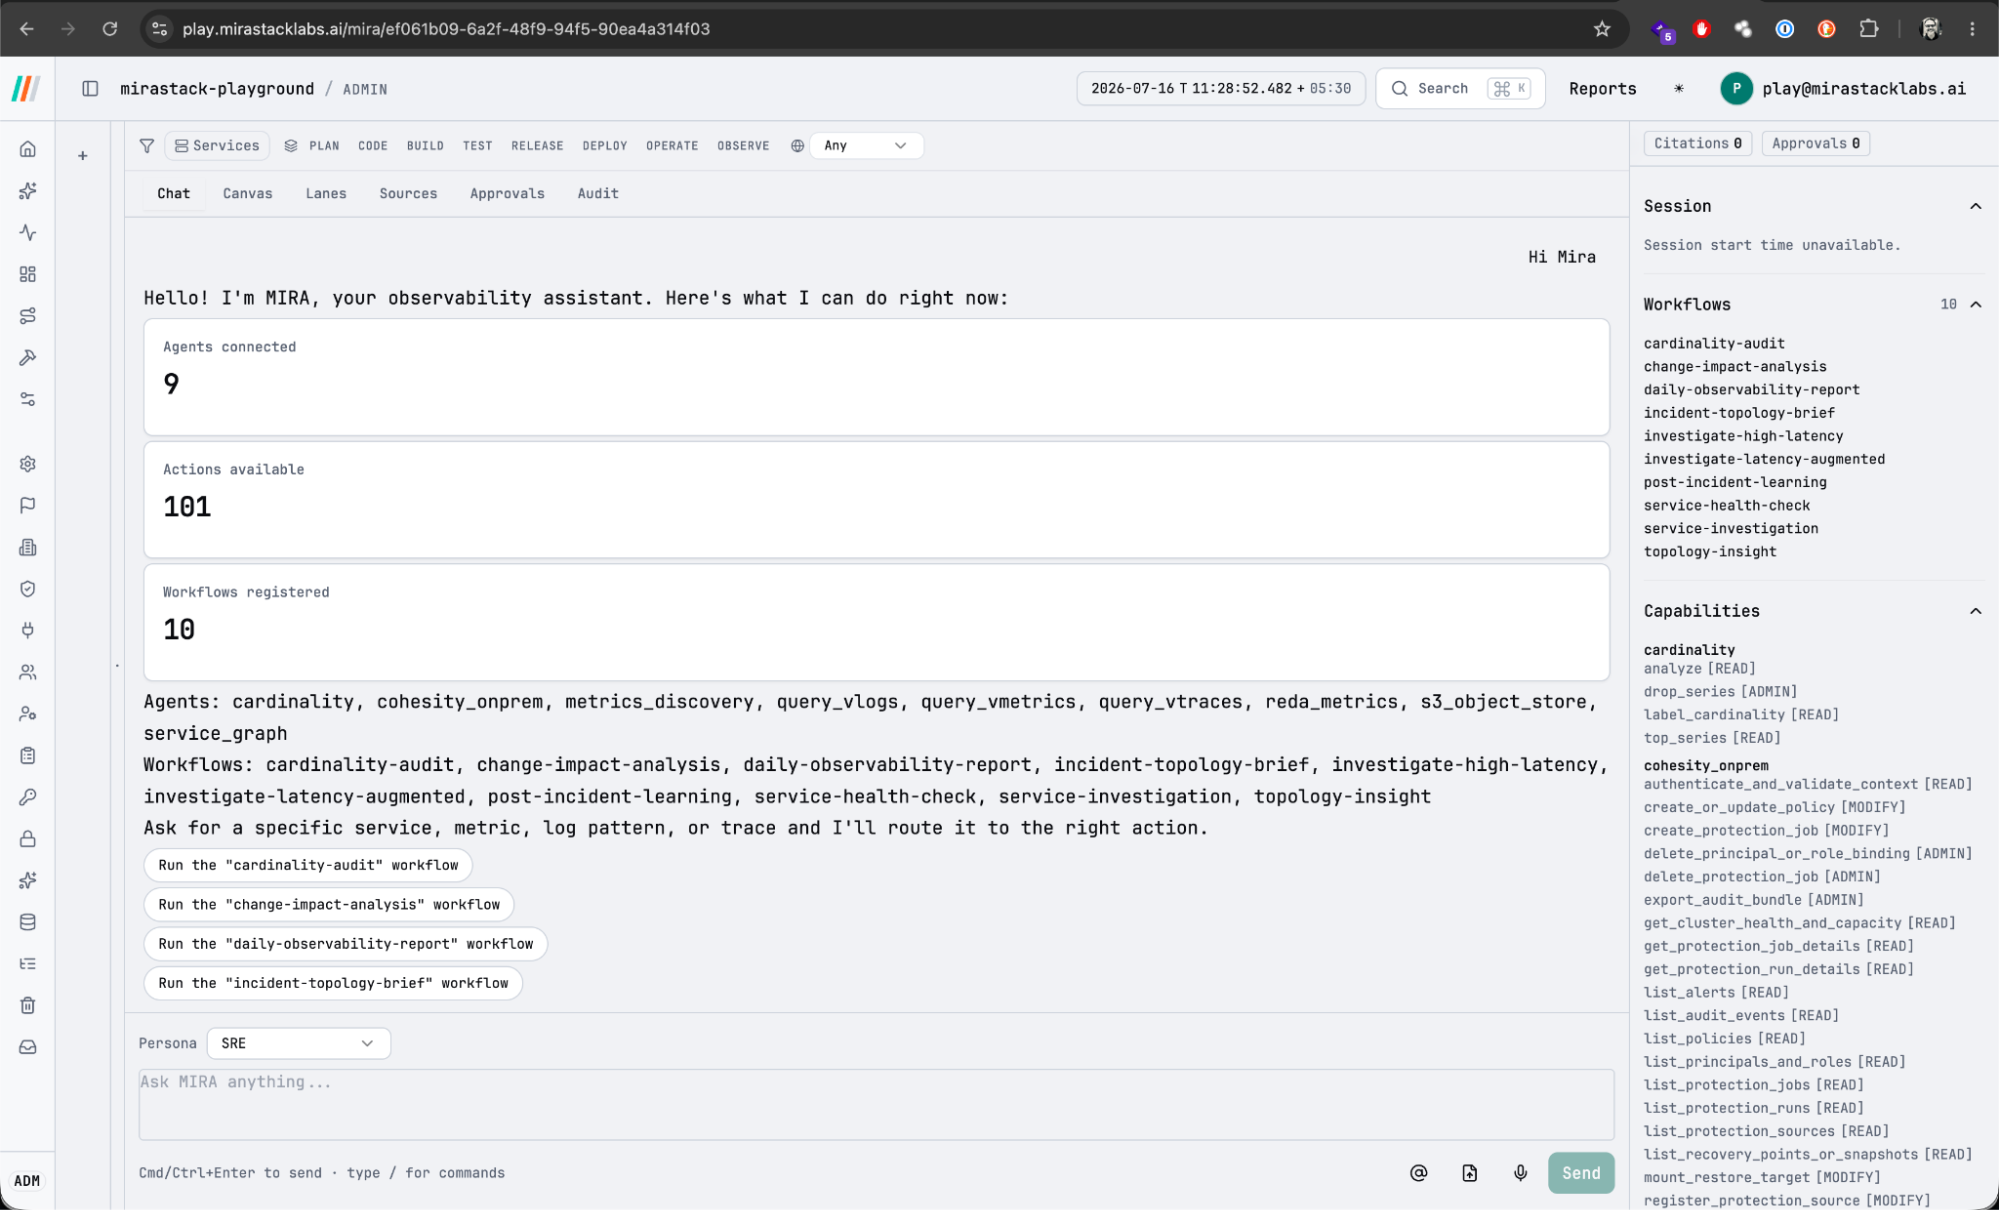
Task: Click the file attachment icon in composer
Action: click(x=1469, y=1173)
